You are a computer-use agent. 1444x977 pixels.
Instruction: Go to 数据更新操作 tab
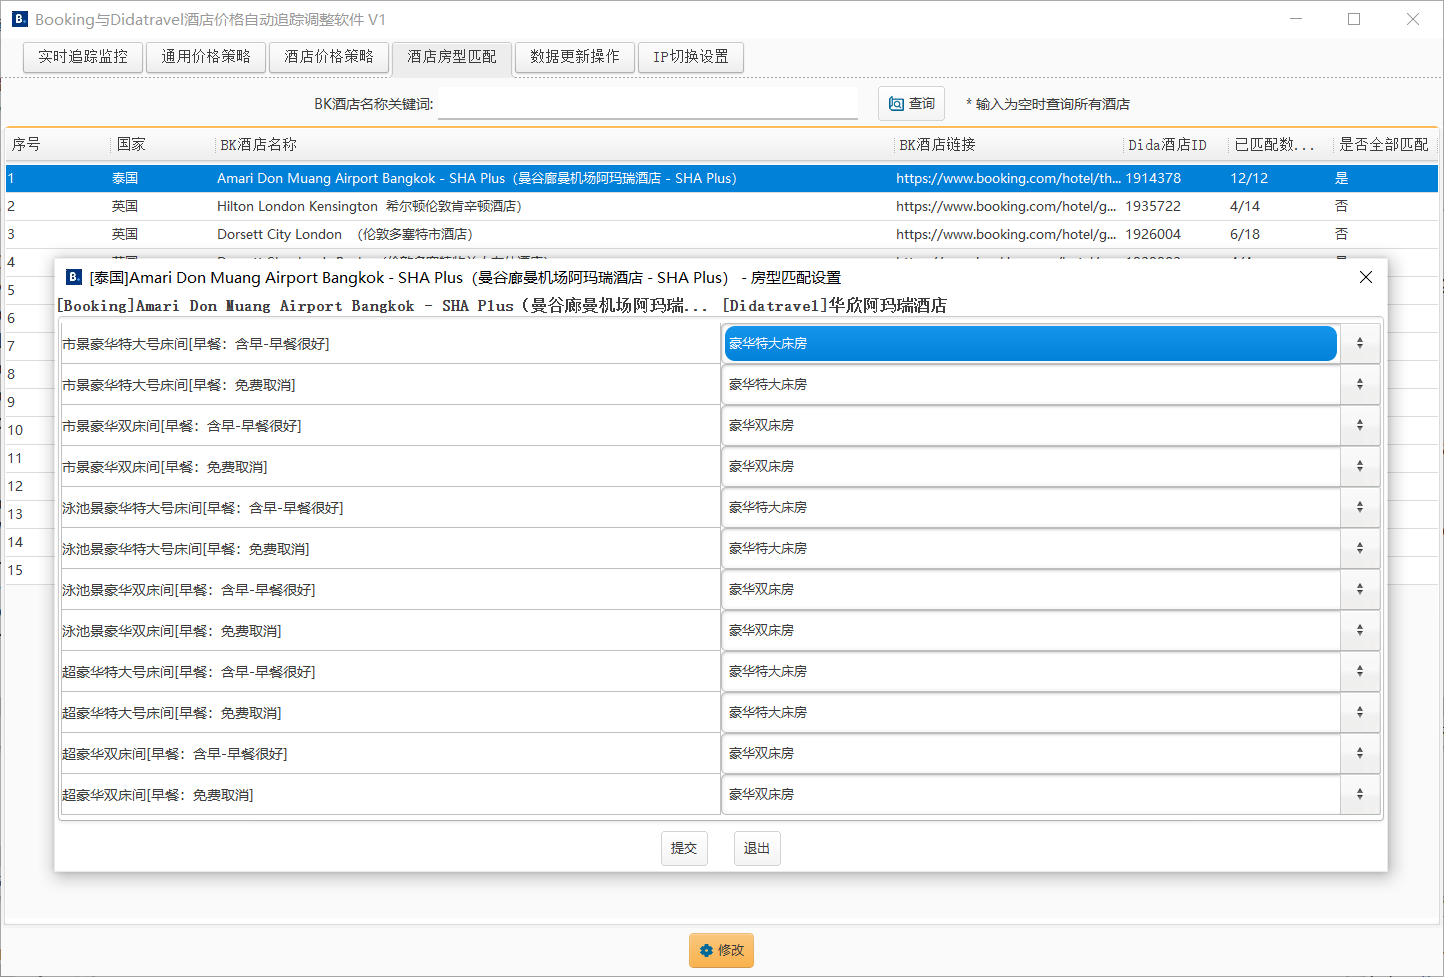coord(575,57)
